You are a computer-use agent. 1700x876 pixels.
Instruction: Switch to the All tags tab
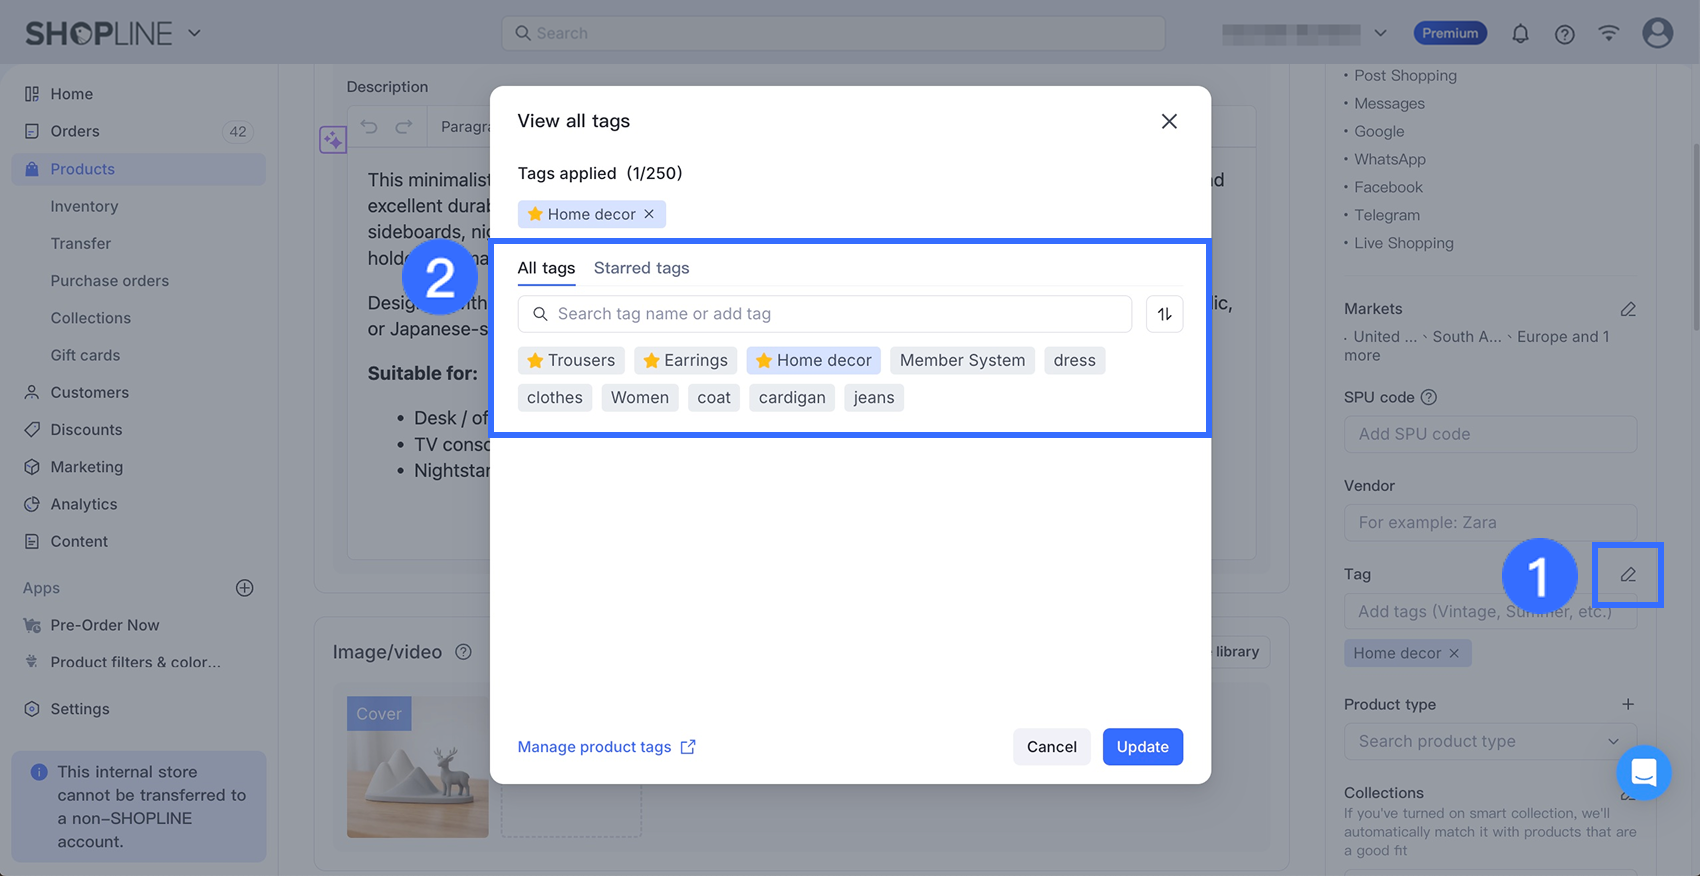click(x=546, y=268)
